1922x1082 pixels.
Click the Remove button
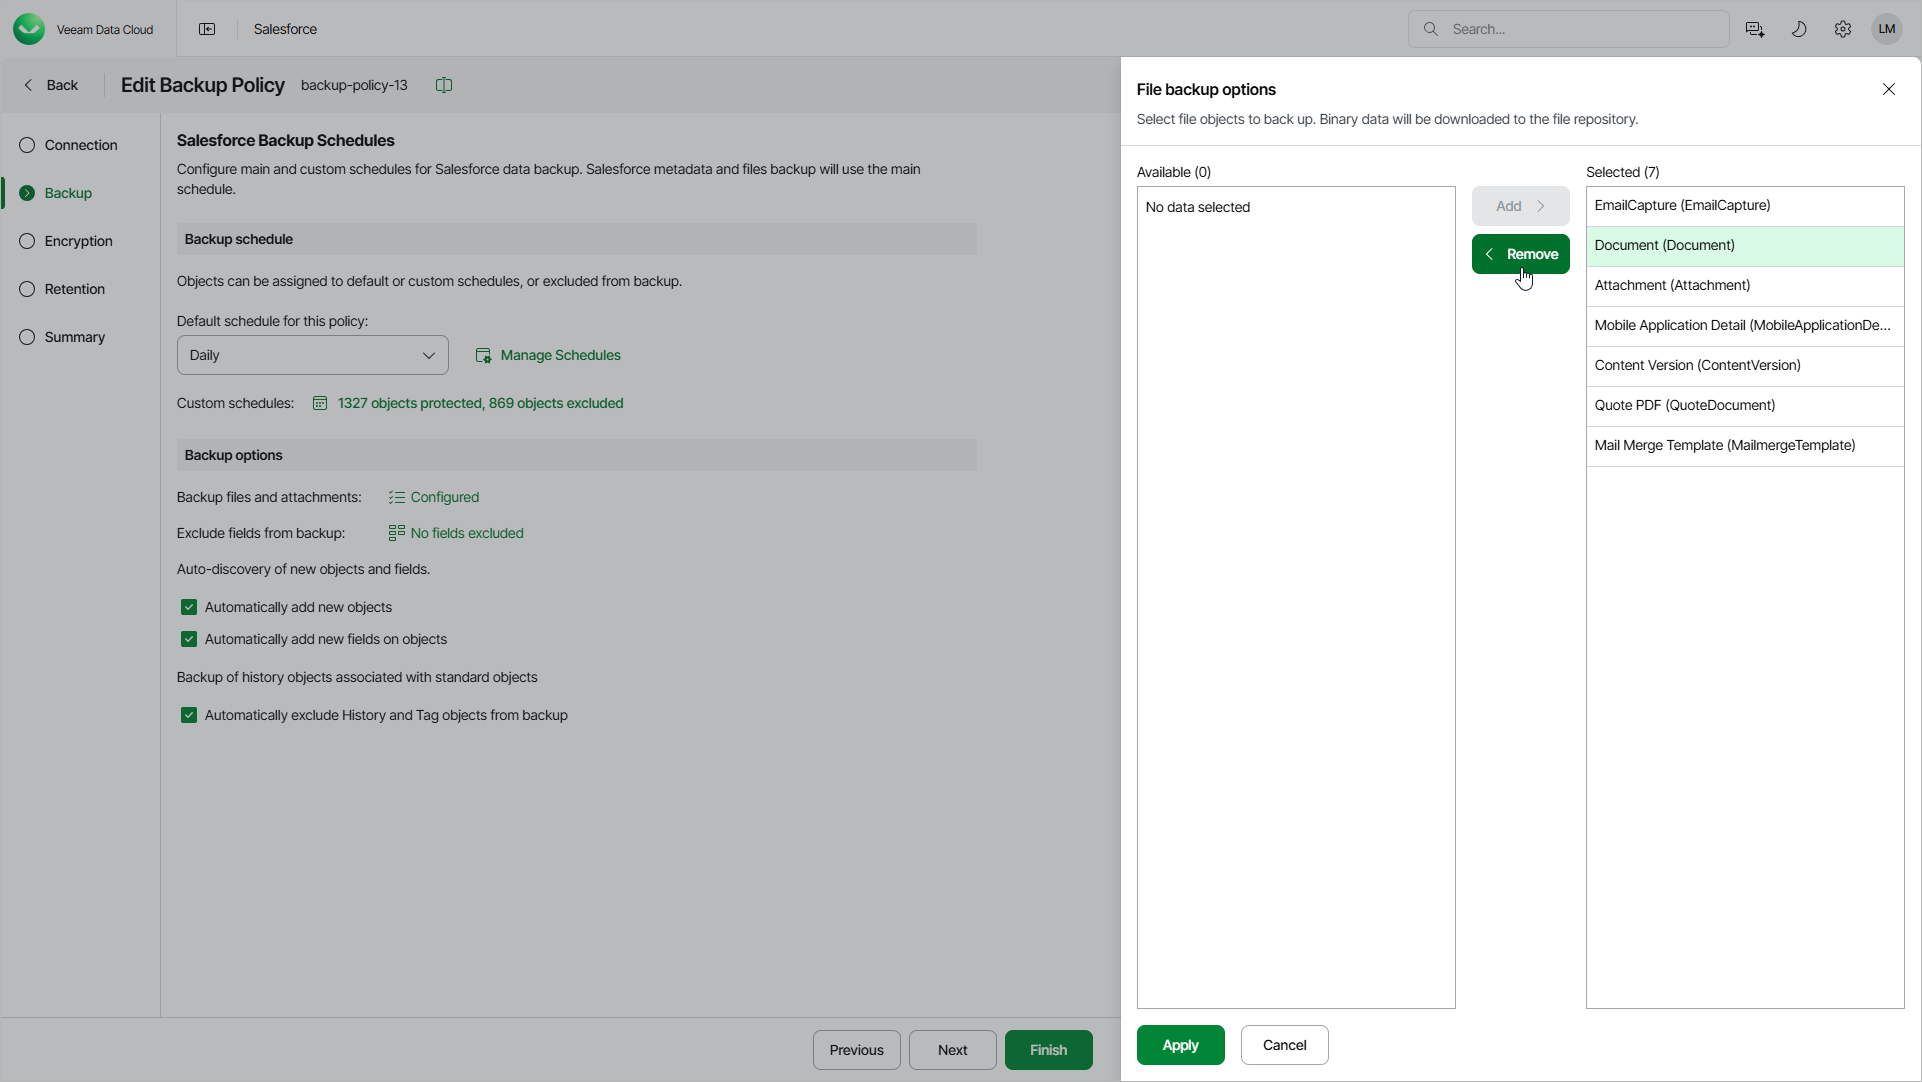click(x=1520, y=254)
